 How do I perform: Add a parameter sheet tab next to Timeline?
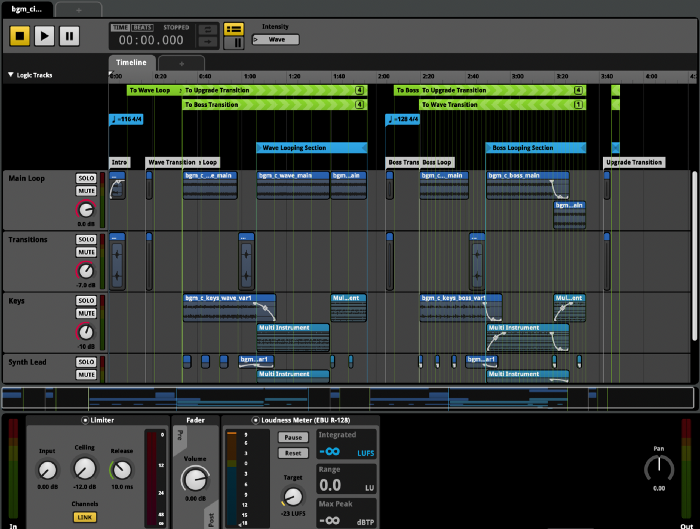tap(183, 62)
